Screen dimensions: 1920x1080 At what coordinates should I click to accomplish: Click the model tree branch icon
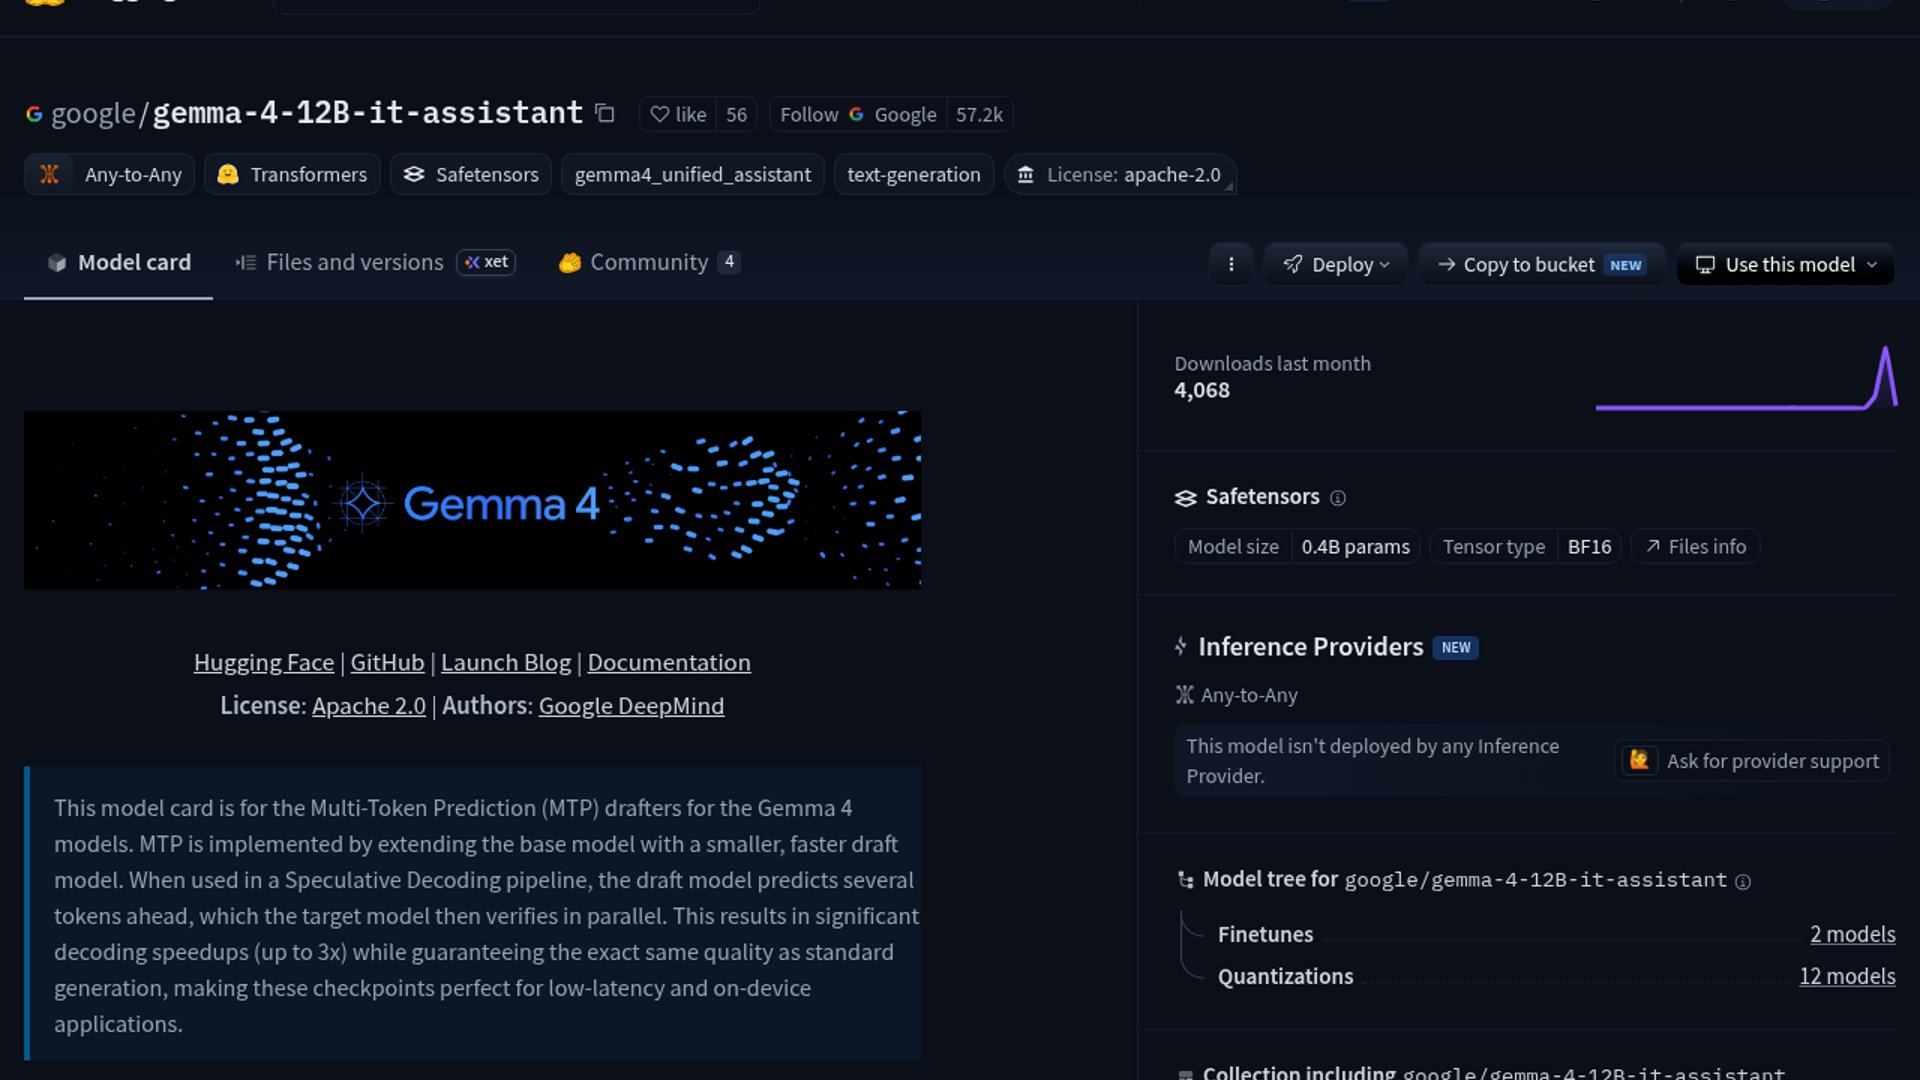pyautogui.click(x=1186, y=880)
